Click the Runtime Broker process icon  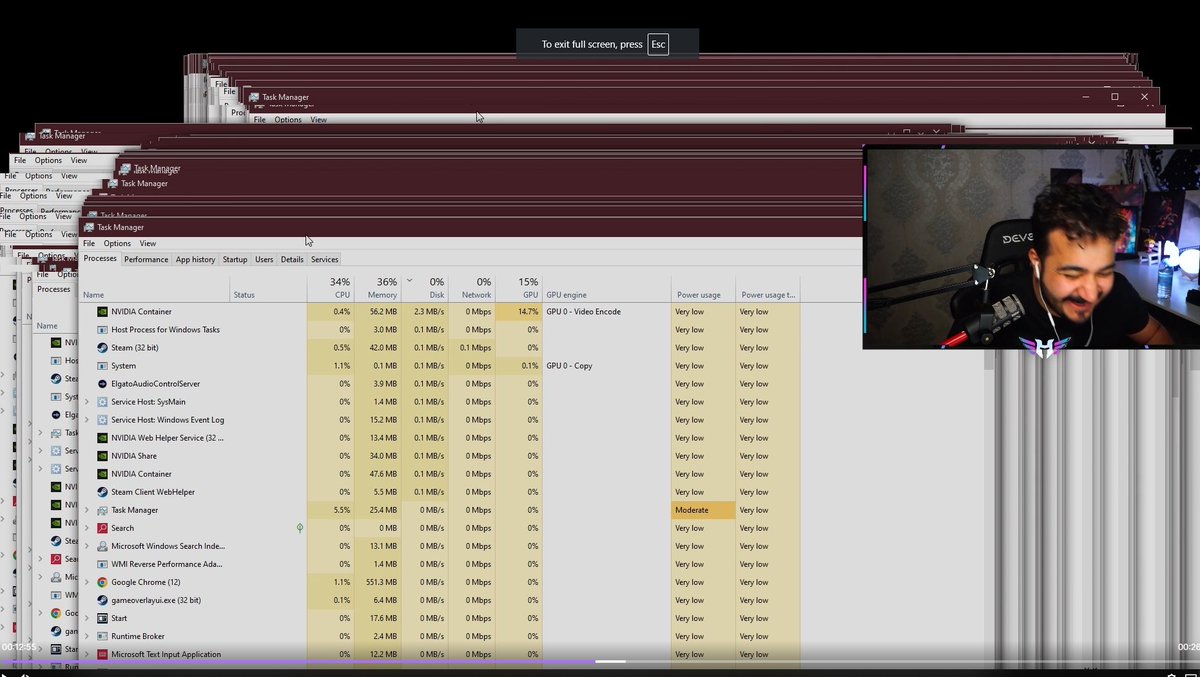pyautogui.click(x=102, y=636)
